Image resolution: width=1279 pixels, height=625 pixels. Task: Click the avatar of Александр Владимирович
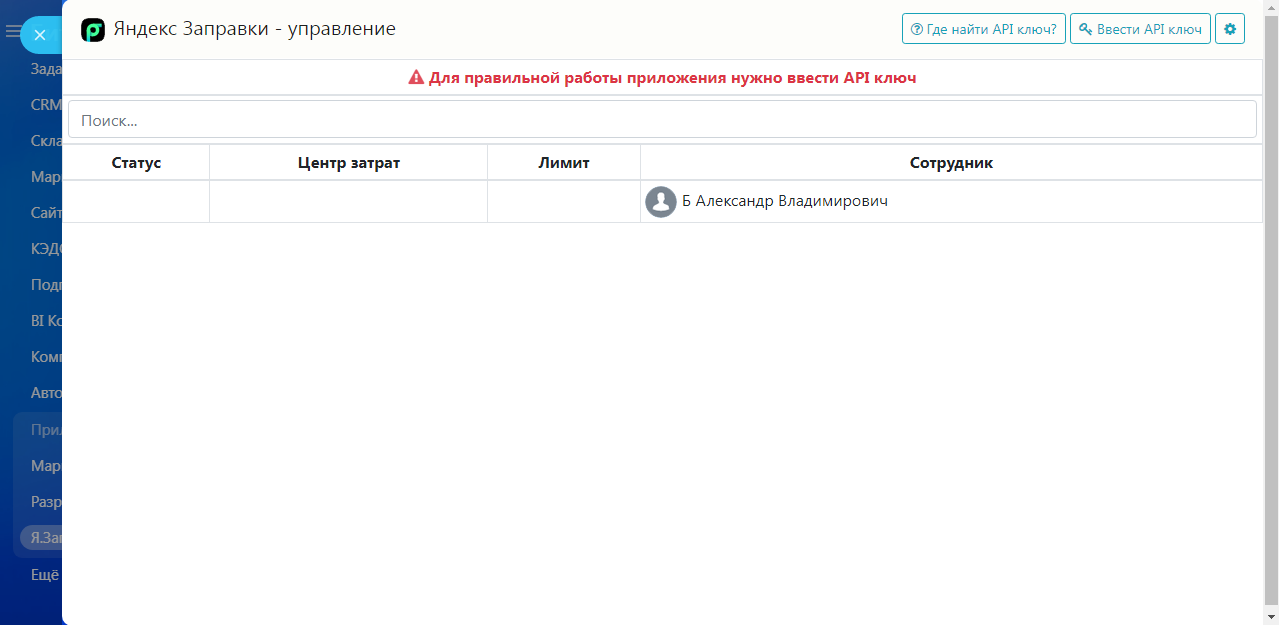[661, 202]
